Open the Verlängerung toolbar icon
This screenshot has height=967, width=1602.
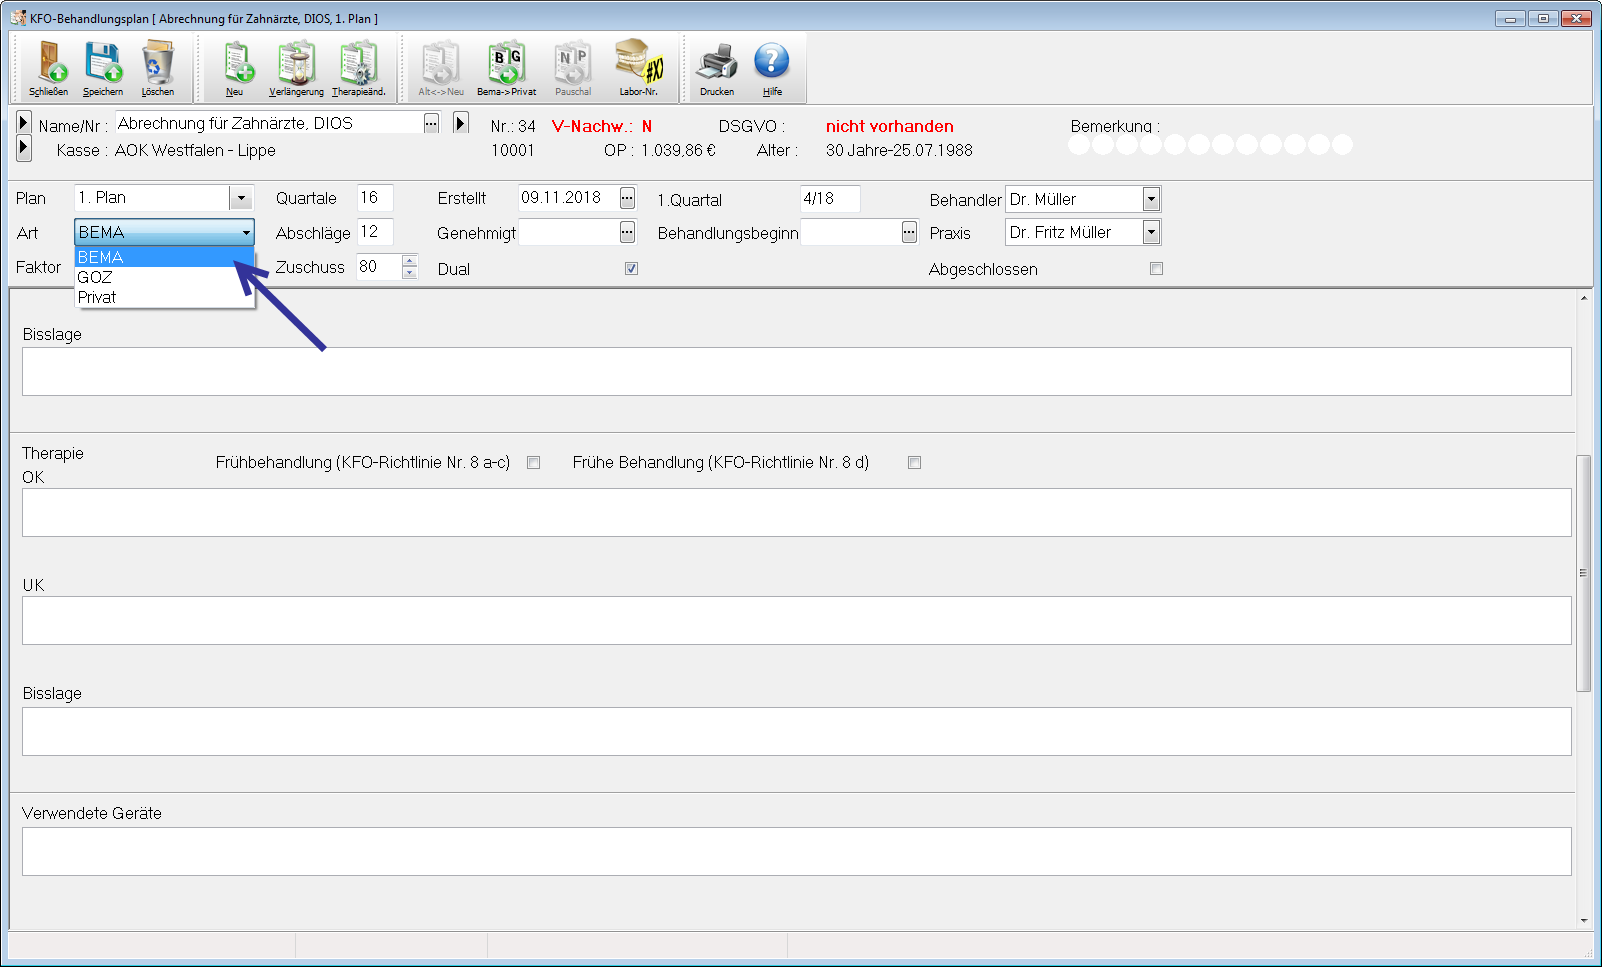tap(296, 64)
